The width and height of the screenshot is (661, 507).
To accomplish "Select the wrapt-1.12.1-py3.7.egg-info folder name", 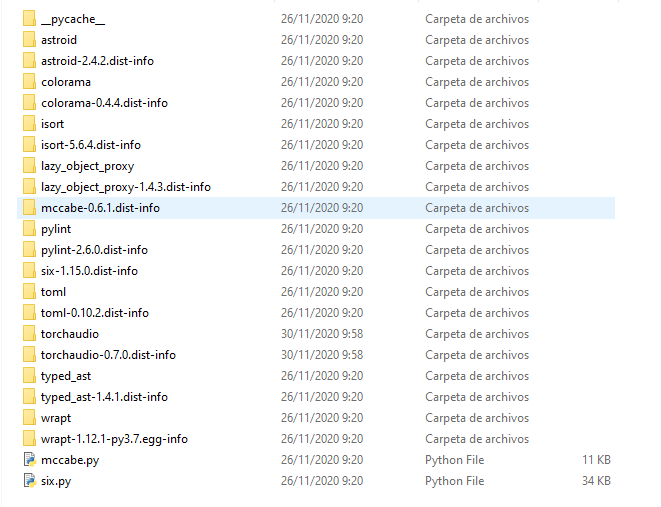I will tap(114, 439).
